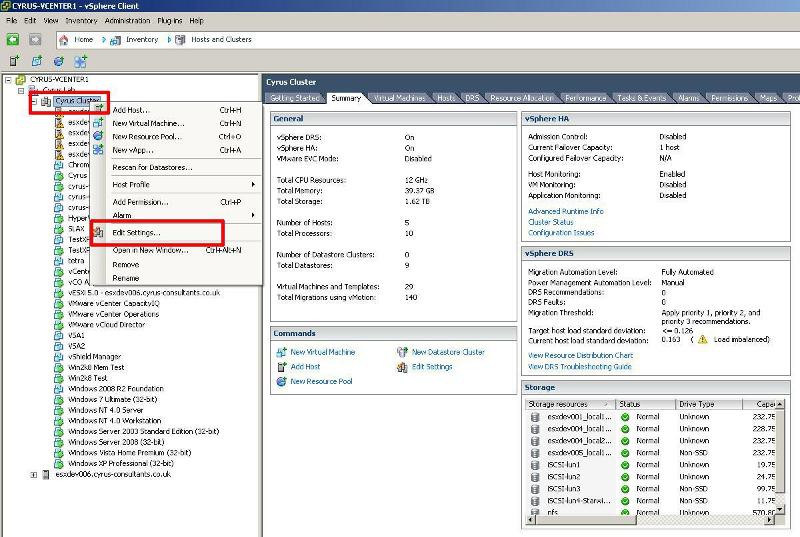Click the New Resource Pool toolbar icon
The image size is (800, 537).
click(x=59, y=61)
